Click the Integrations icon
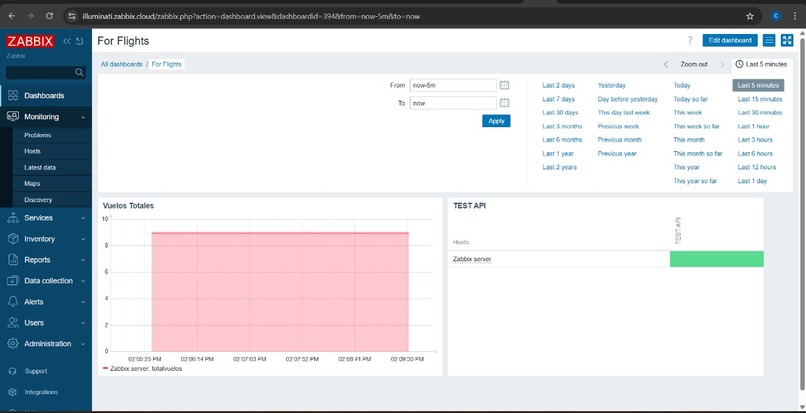The image size is (806, 413). point(13,392)
